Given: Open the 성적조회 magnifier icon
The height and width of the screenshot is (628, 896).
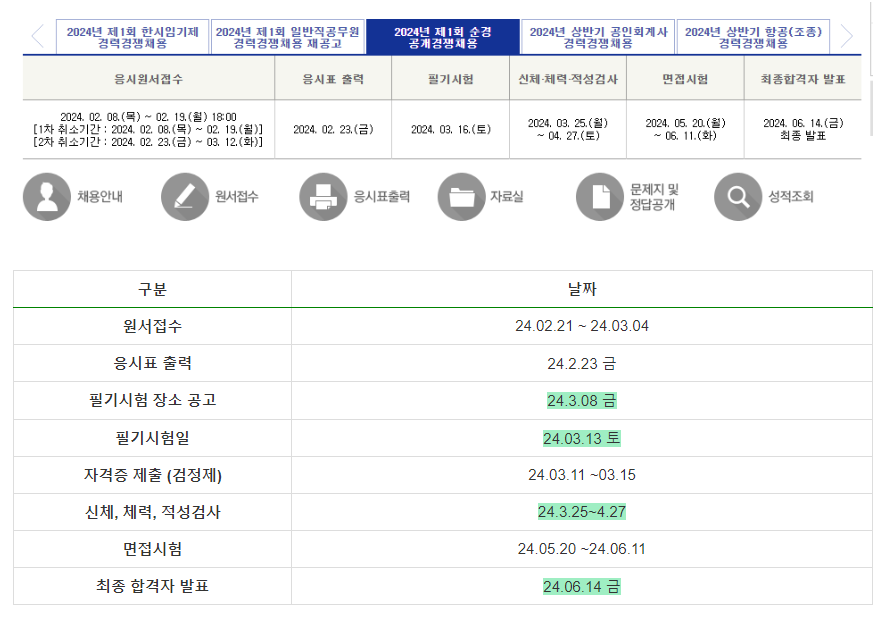Looking at the screenshot, I should (738, 197).
